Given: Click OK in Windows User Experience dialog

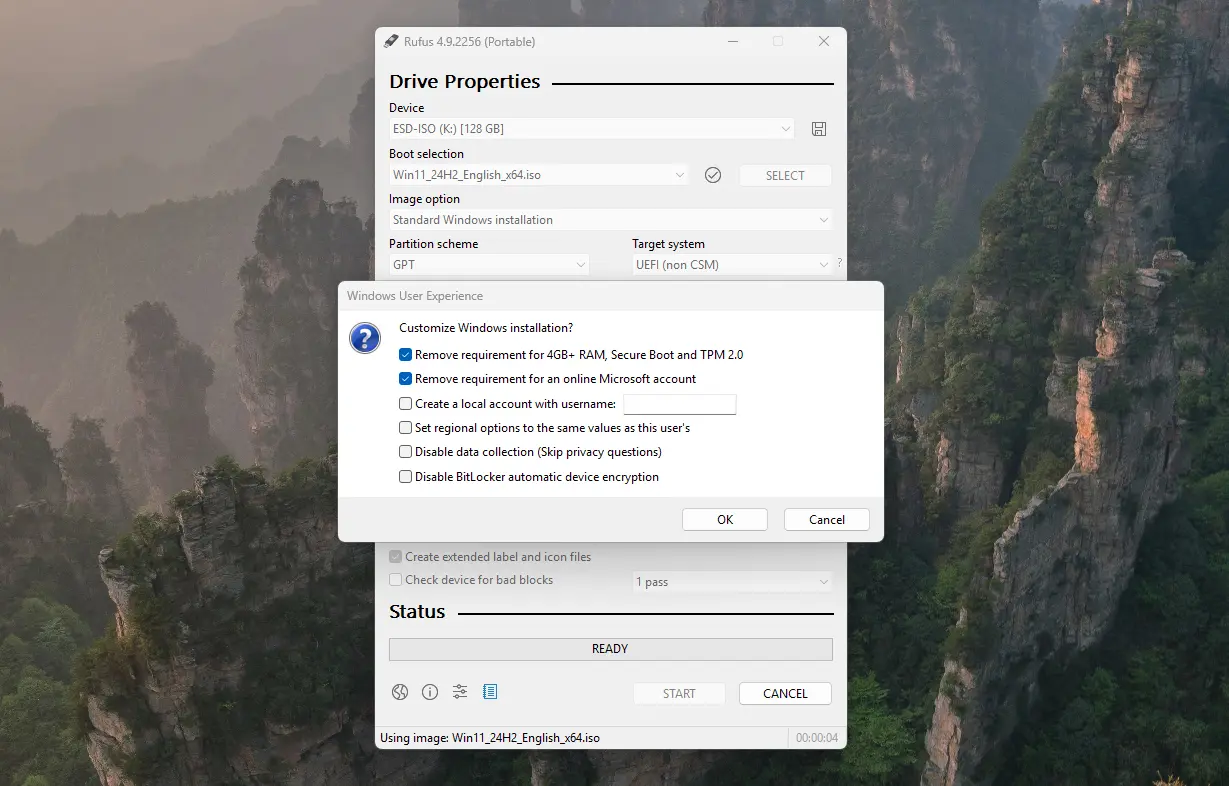Looking at the screenshot, I should point(725,520).
